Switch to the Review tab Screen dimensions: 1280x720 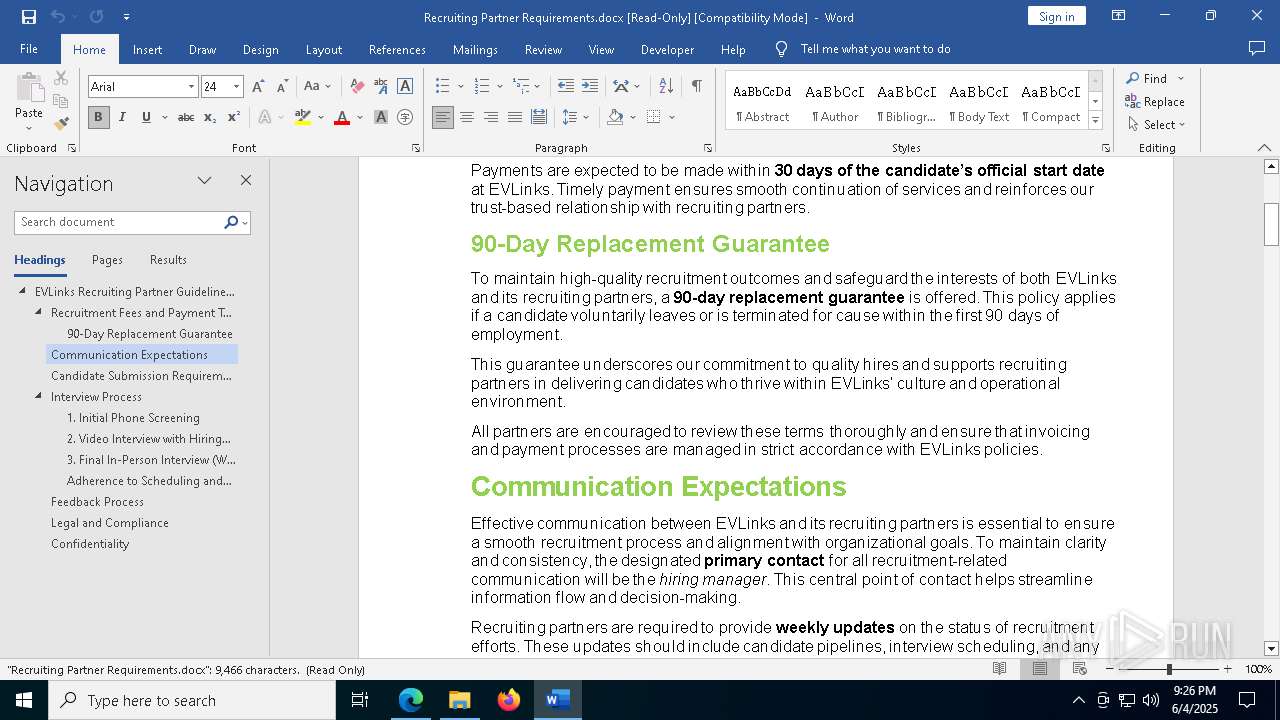tap(543, 49)
